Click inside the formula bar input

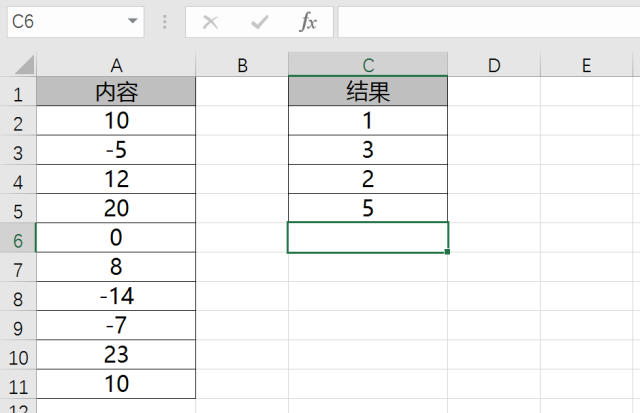(489, 22)
